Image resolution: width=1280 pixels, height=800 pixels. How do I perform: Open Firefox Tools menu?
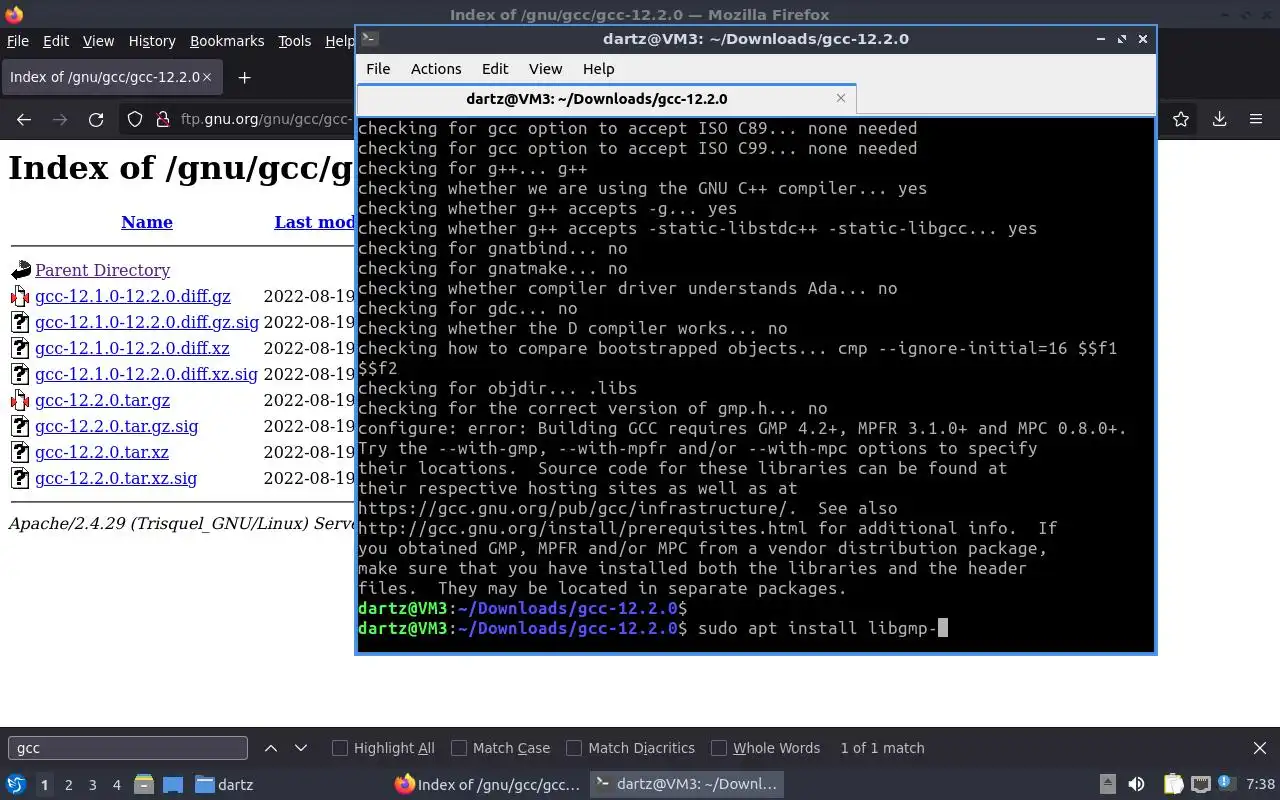tap(295, 41)
